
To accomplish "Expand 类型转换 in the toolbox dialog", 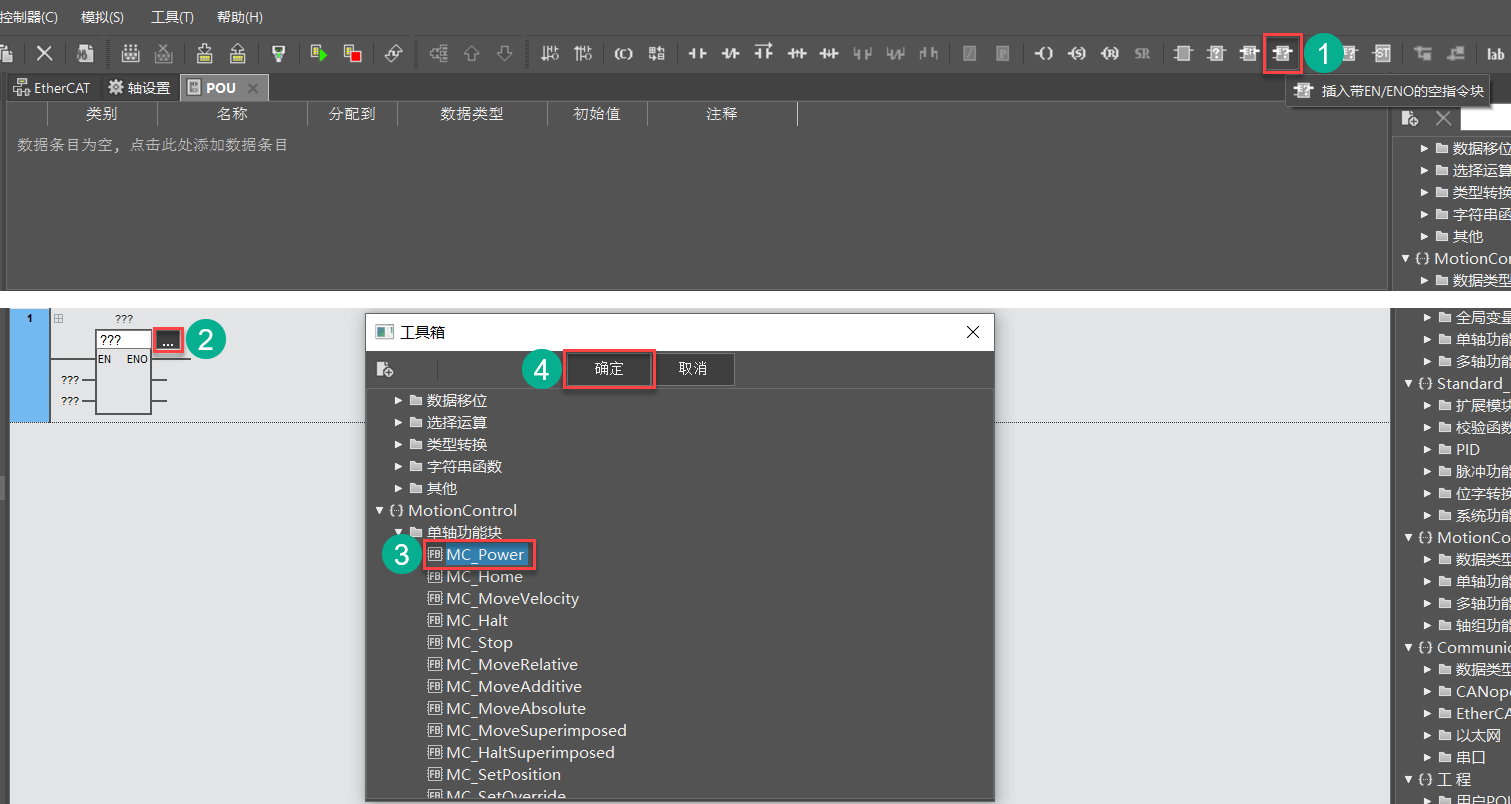I will (x=399, y=444).
